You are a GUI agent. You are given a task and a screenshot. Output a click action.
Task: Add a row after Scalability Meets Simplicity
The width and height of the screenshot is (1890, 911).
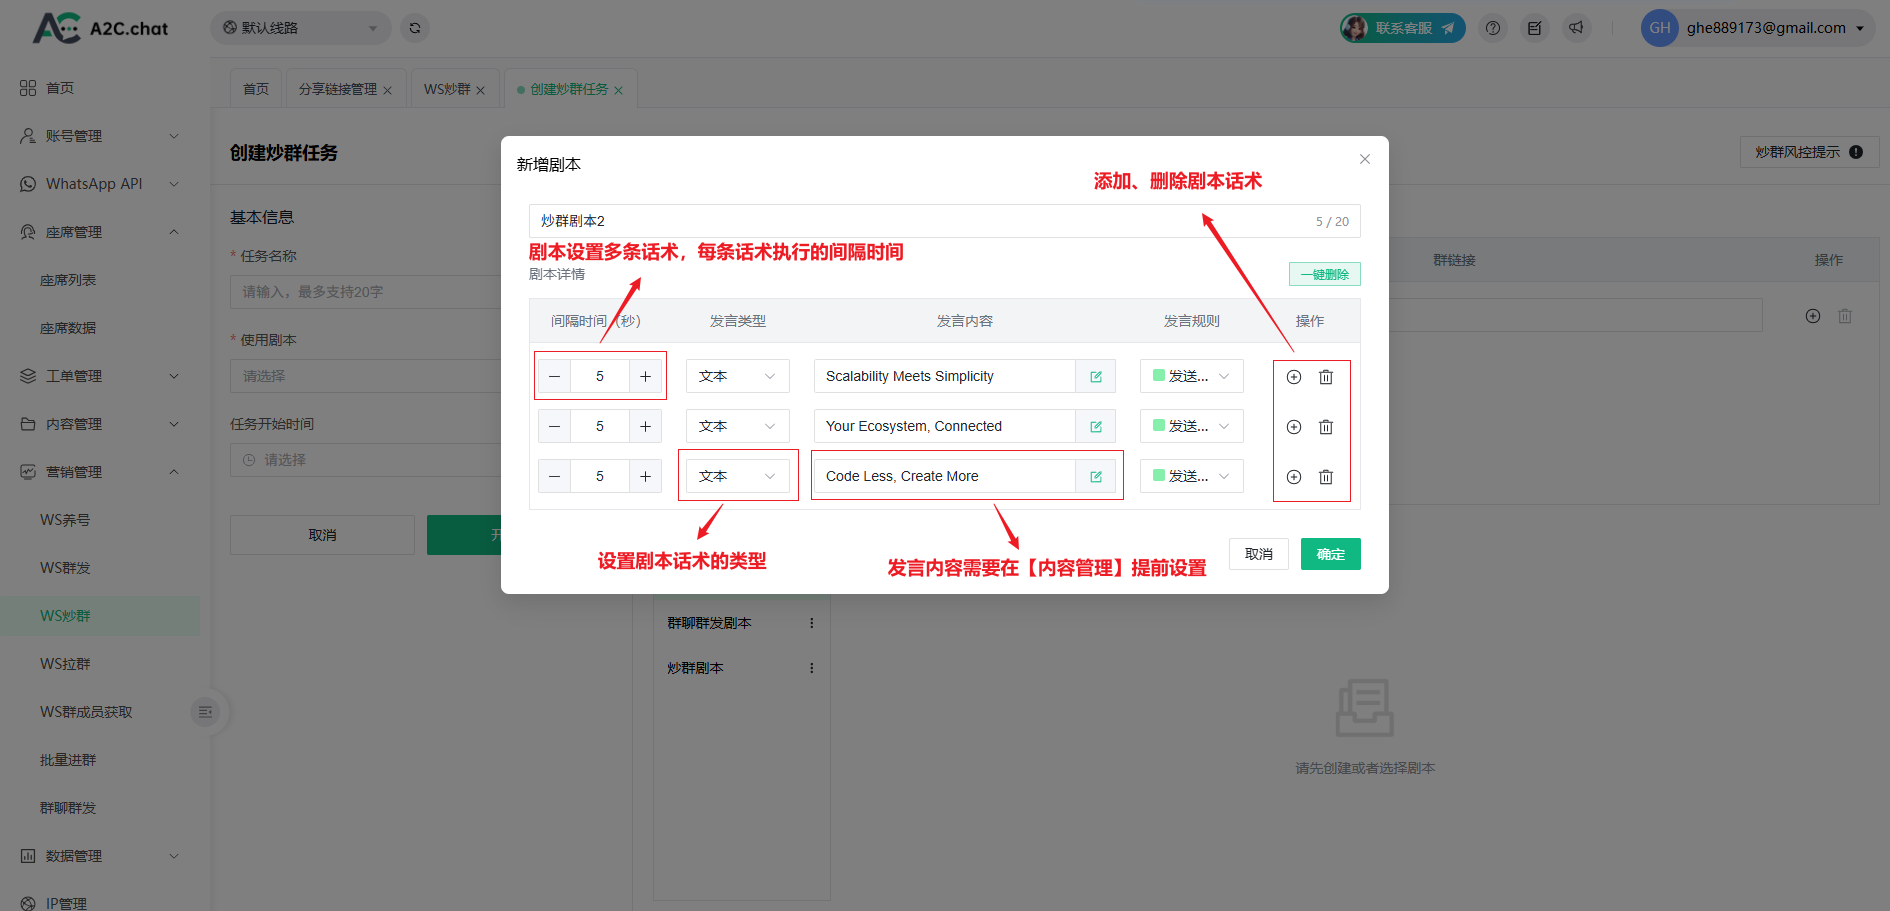pyautogui.click(x=1294, y=377)
